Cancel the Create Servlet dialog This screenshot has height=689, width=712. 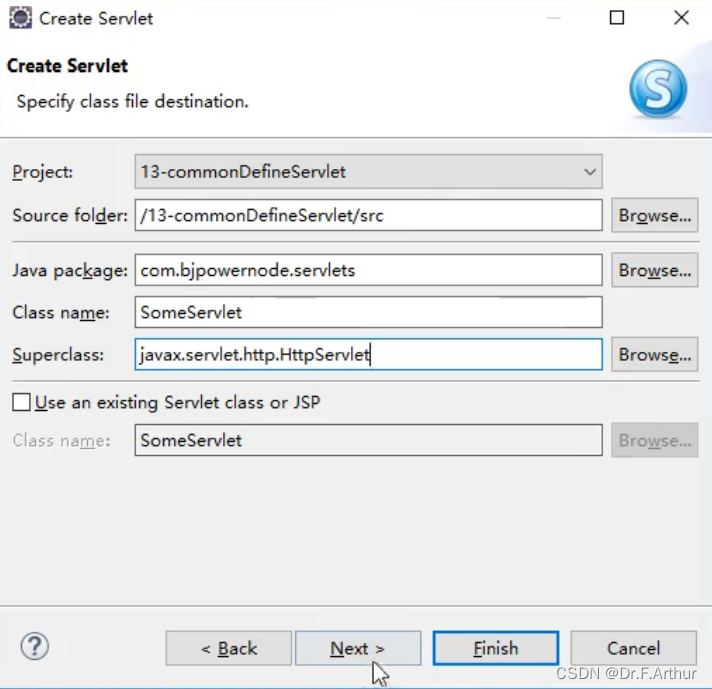point(633,648)
